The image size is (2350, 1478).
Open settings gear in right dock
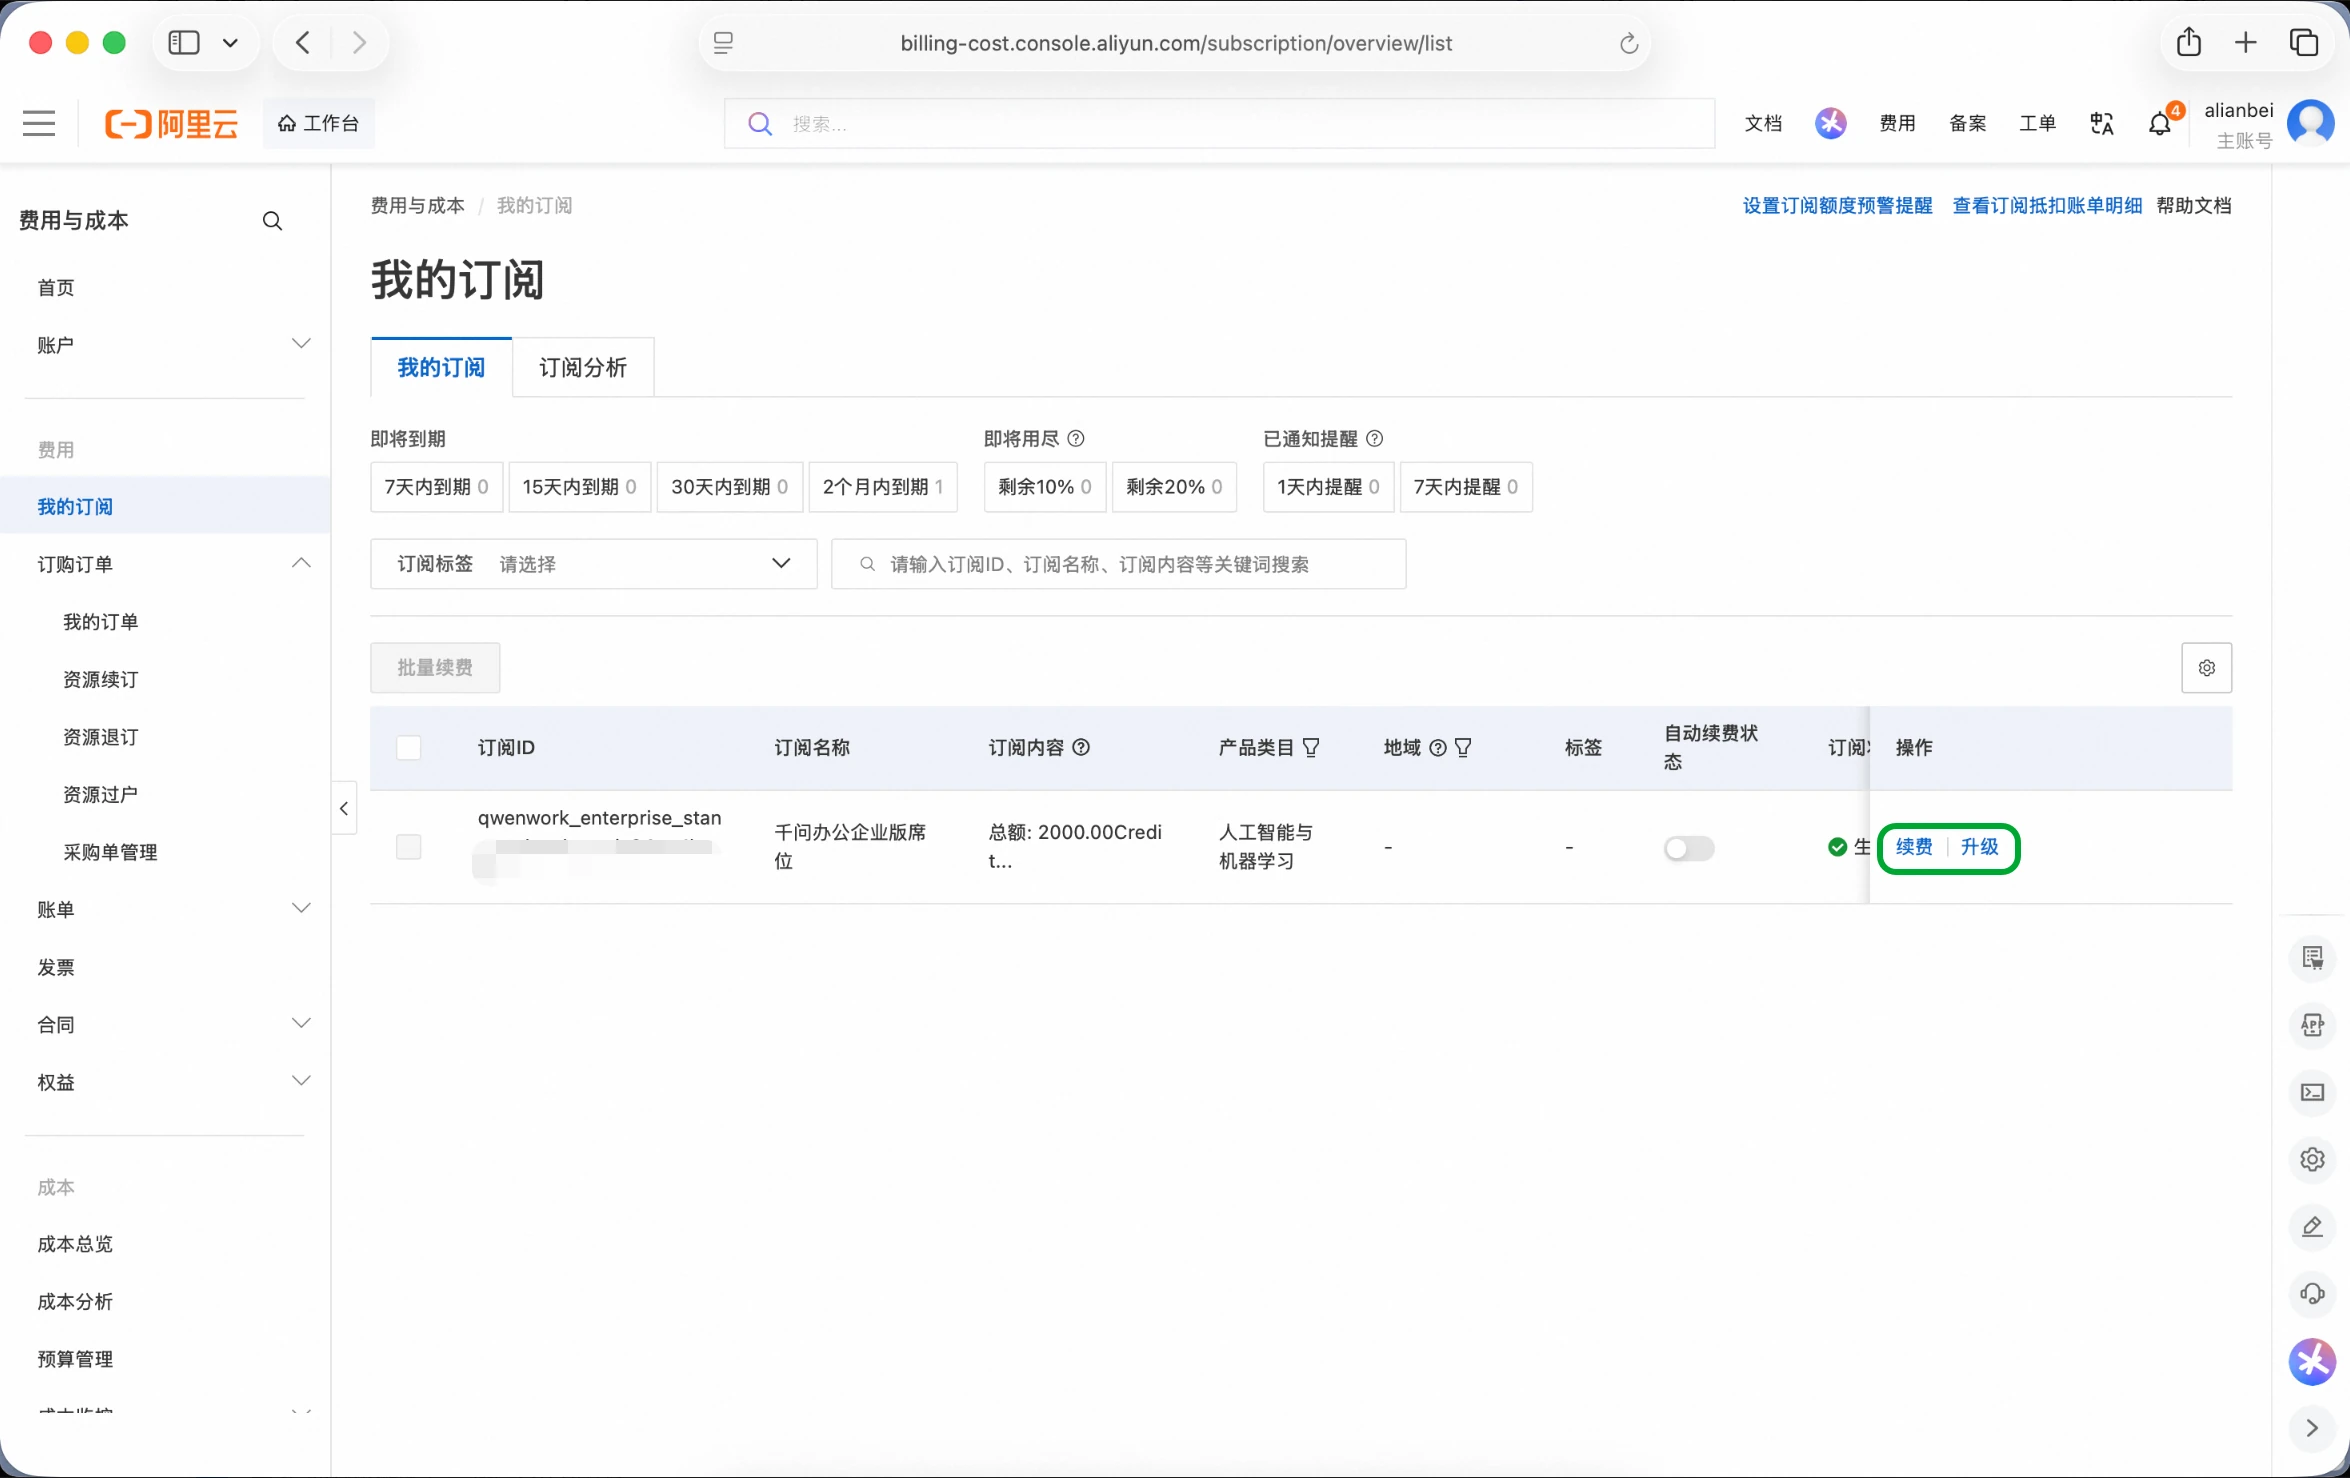(x=2312, y=1159)
